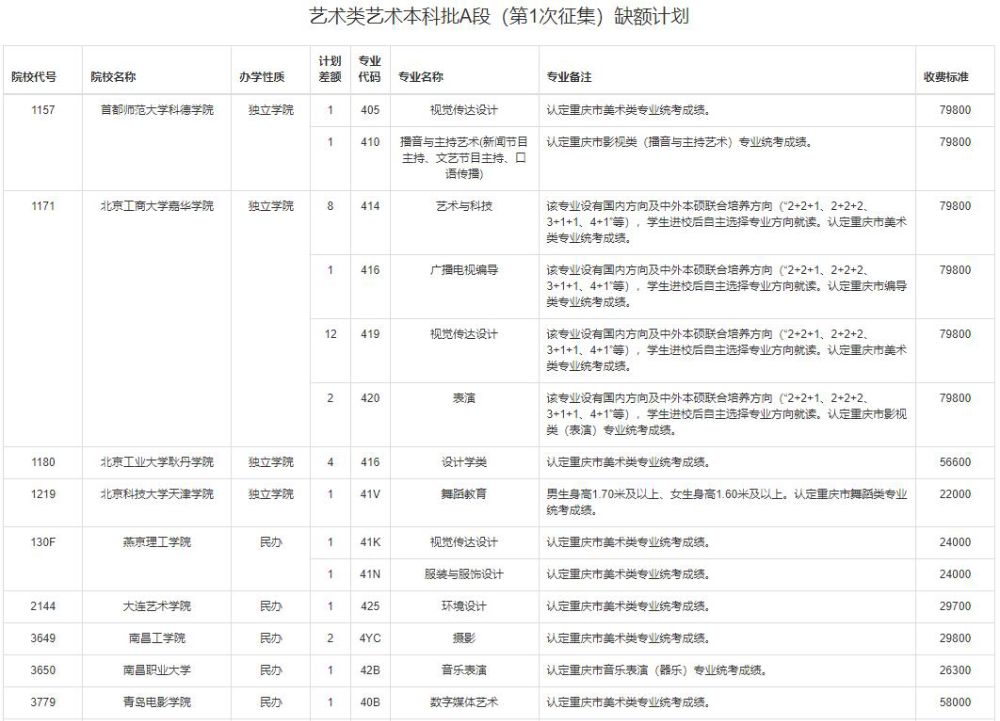This screenshot has width=1000, height=721.
Task: Select the 首都师范大学科德学院 school name cell
Action: [x=157, y=110]
